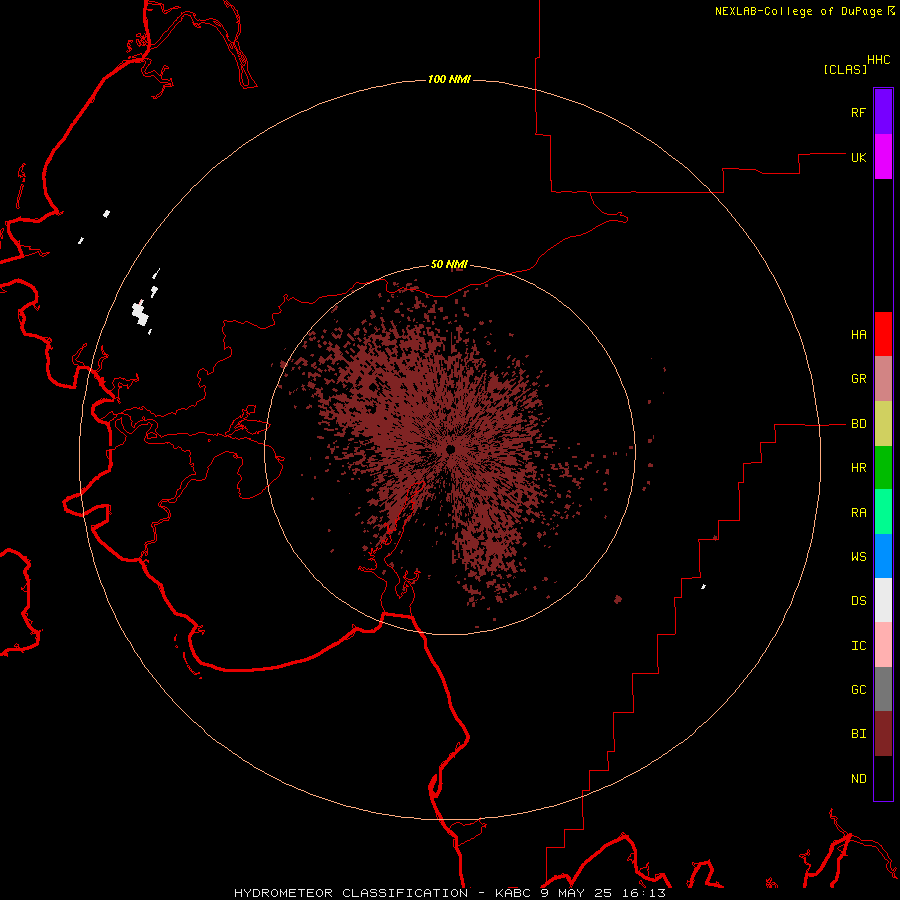Click the RF legend label
This screenshot has height=900, width=900.
pos(859,112)
